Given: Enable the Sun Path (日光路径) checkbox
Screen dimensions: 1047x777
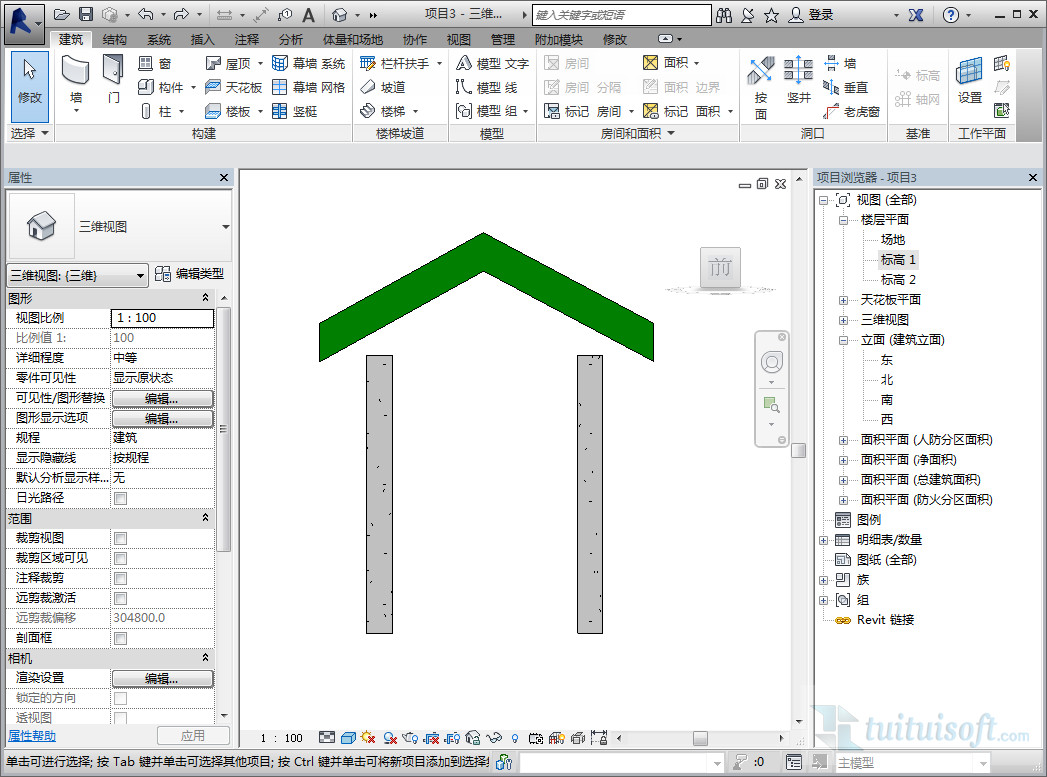Looking at the screenshot, I should (x=120, y=498).
